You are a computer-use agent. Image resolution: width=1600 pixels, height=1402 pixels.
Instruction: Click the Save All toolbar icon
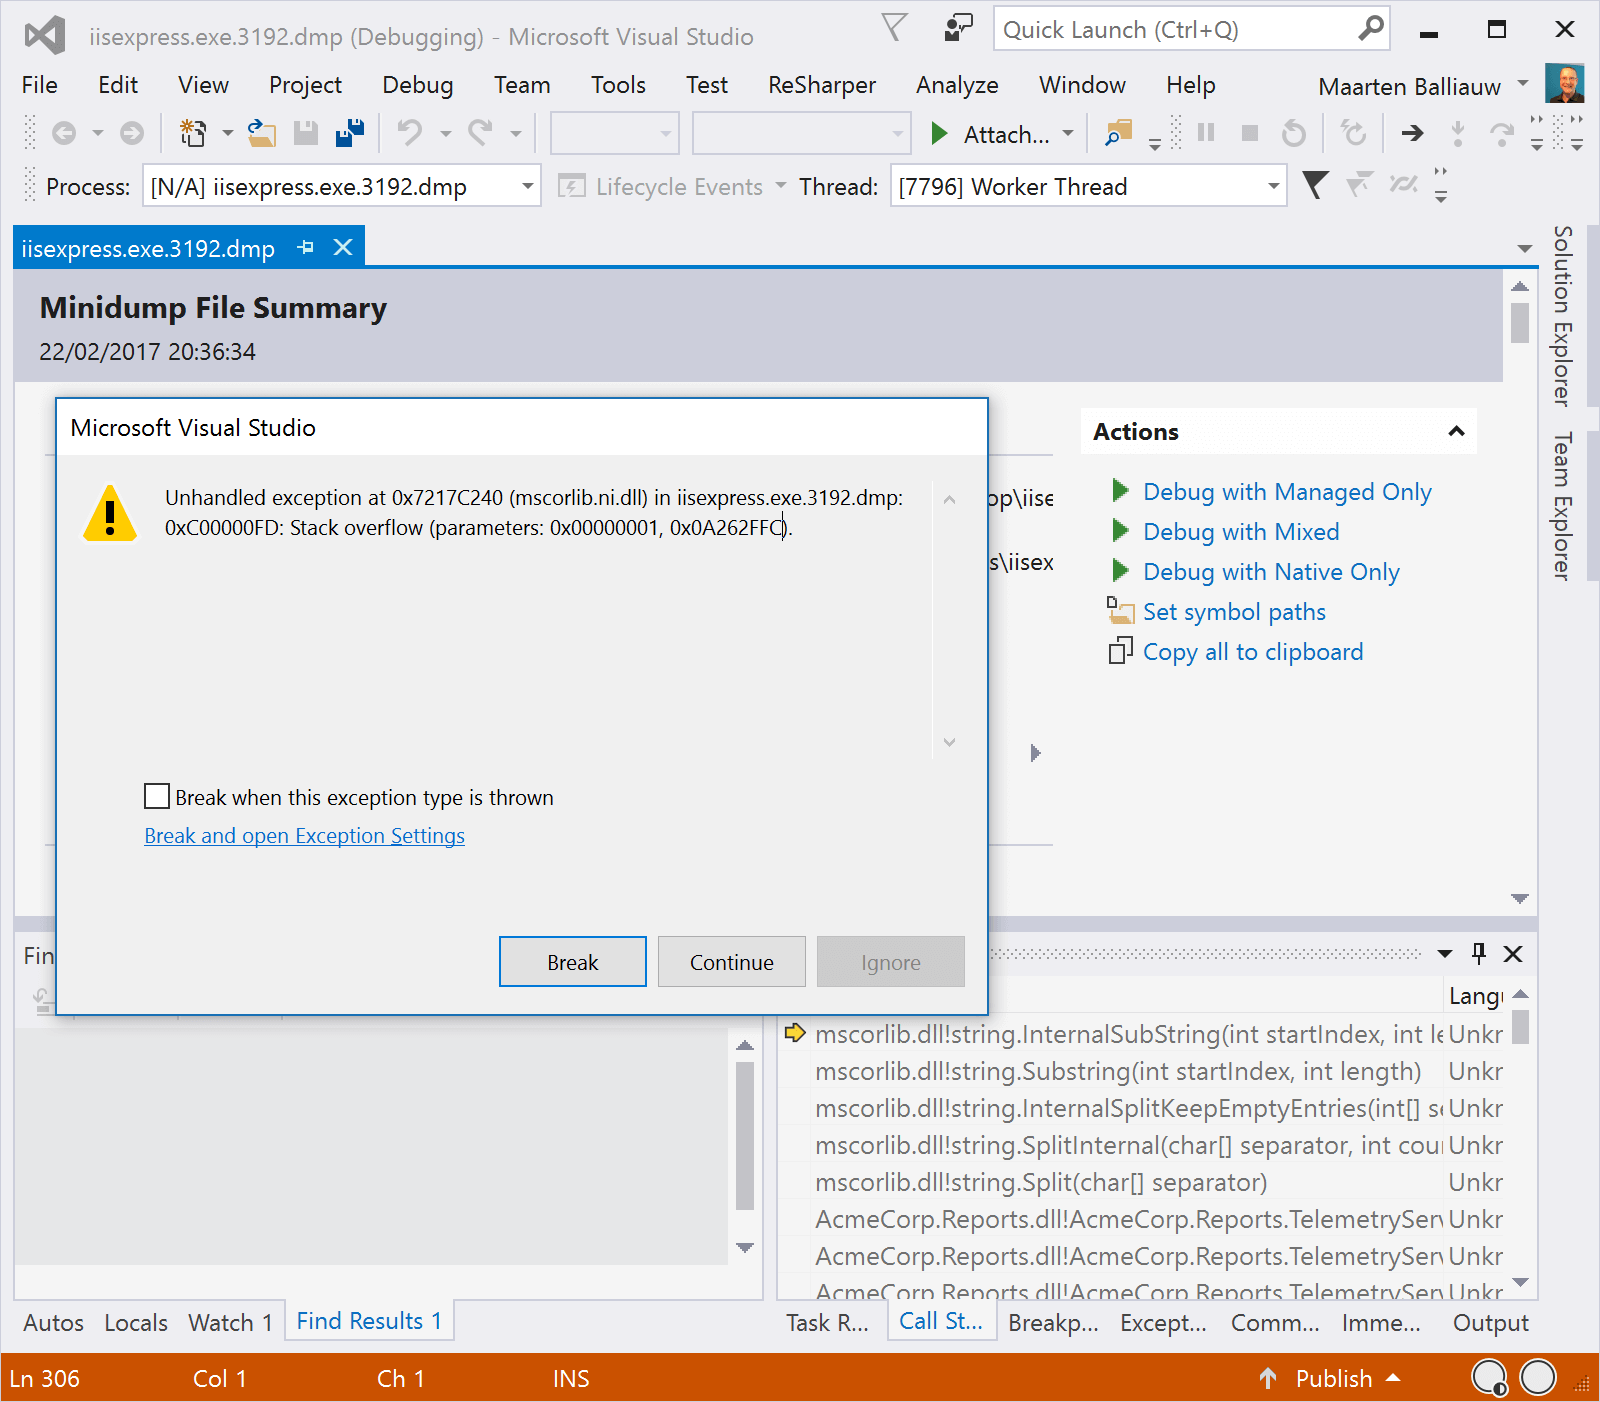(x=350, y=133)
